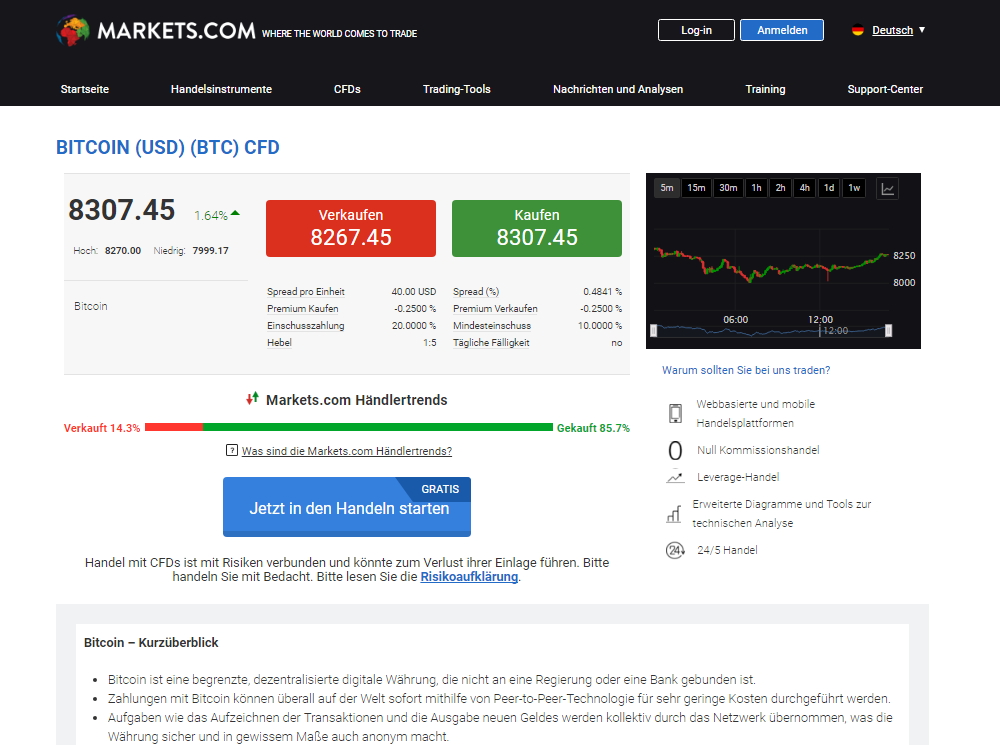Click the Markets.com globe logo
This screenshot has height=745, width=1000.
point(73,30)
